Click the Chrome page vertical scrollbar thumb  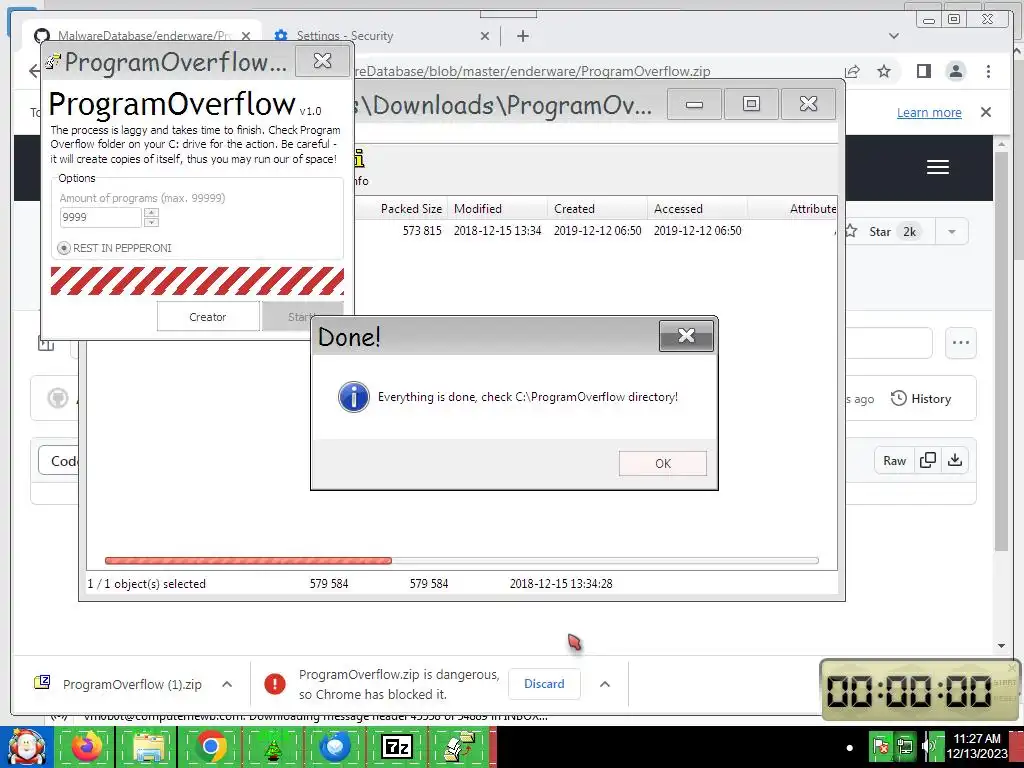1001,349
